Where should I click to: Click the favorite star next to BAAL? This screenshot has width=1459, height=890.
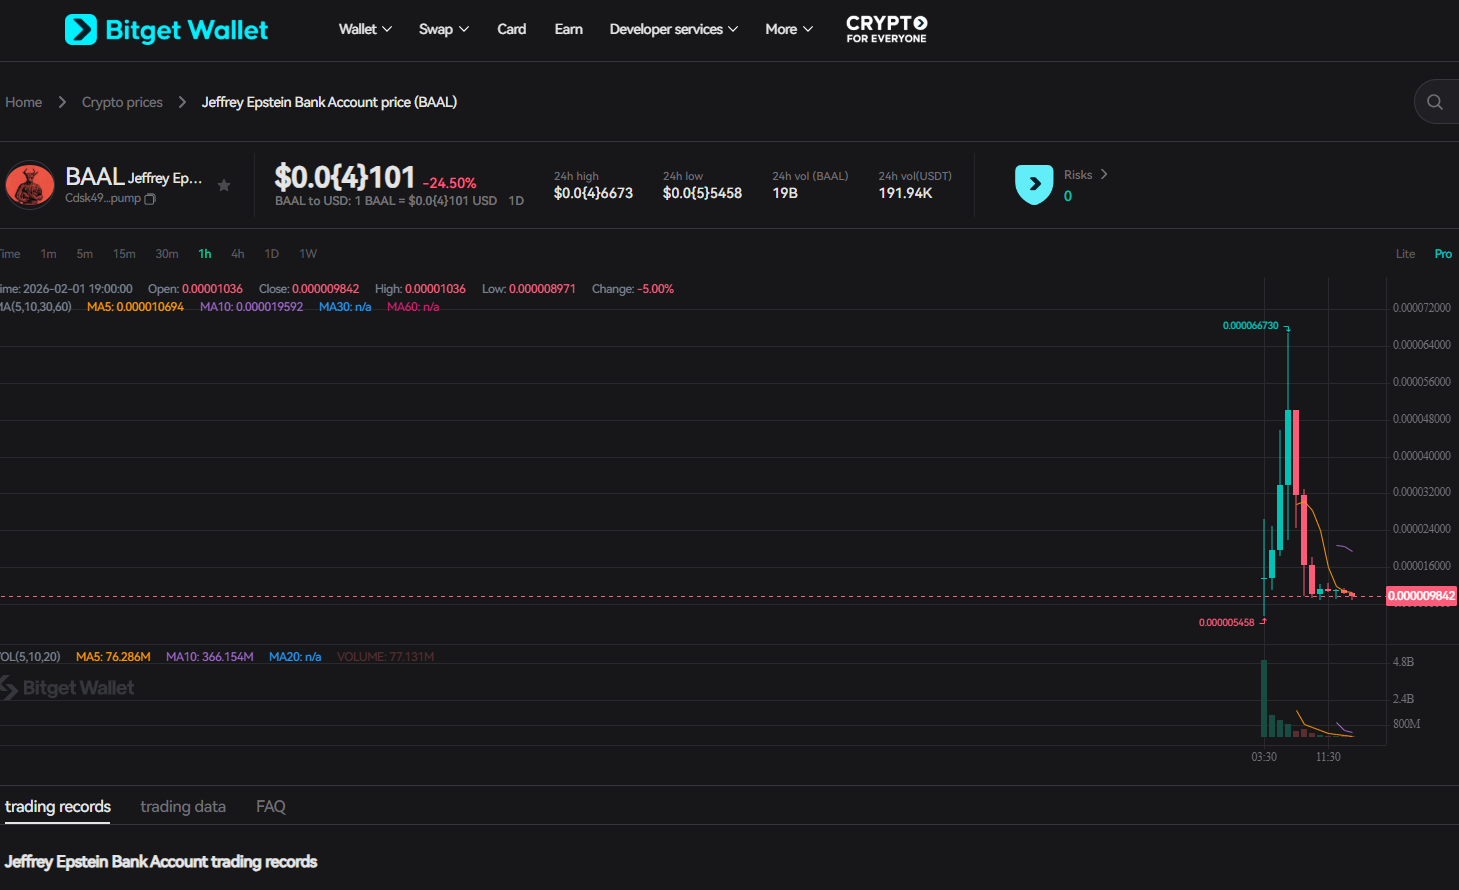pos(224,185)
